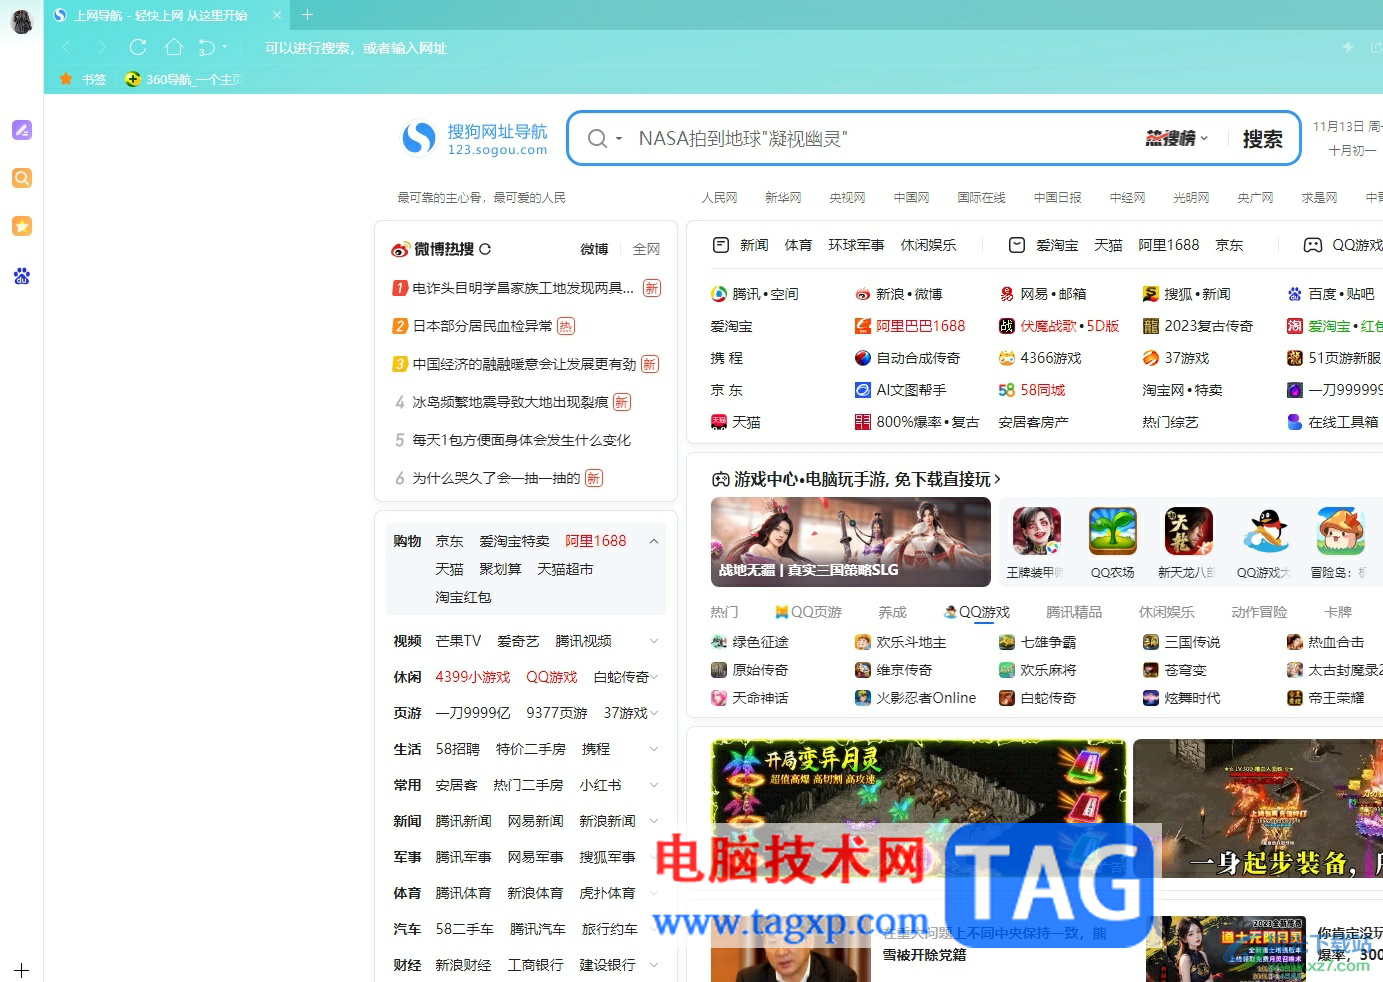
Task: Open AI文图帮手 link
Action: click(x=900, y=390)
